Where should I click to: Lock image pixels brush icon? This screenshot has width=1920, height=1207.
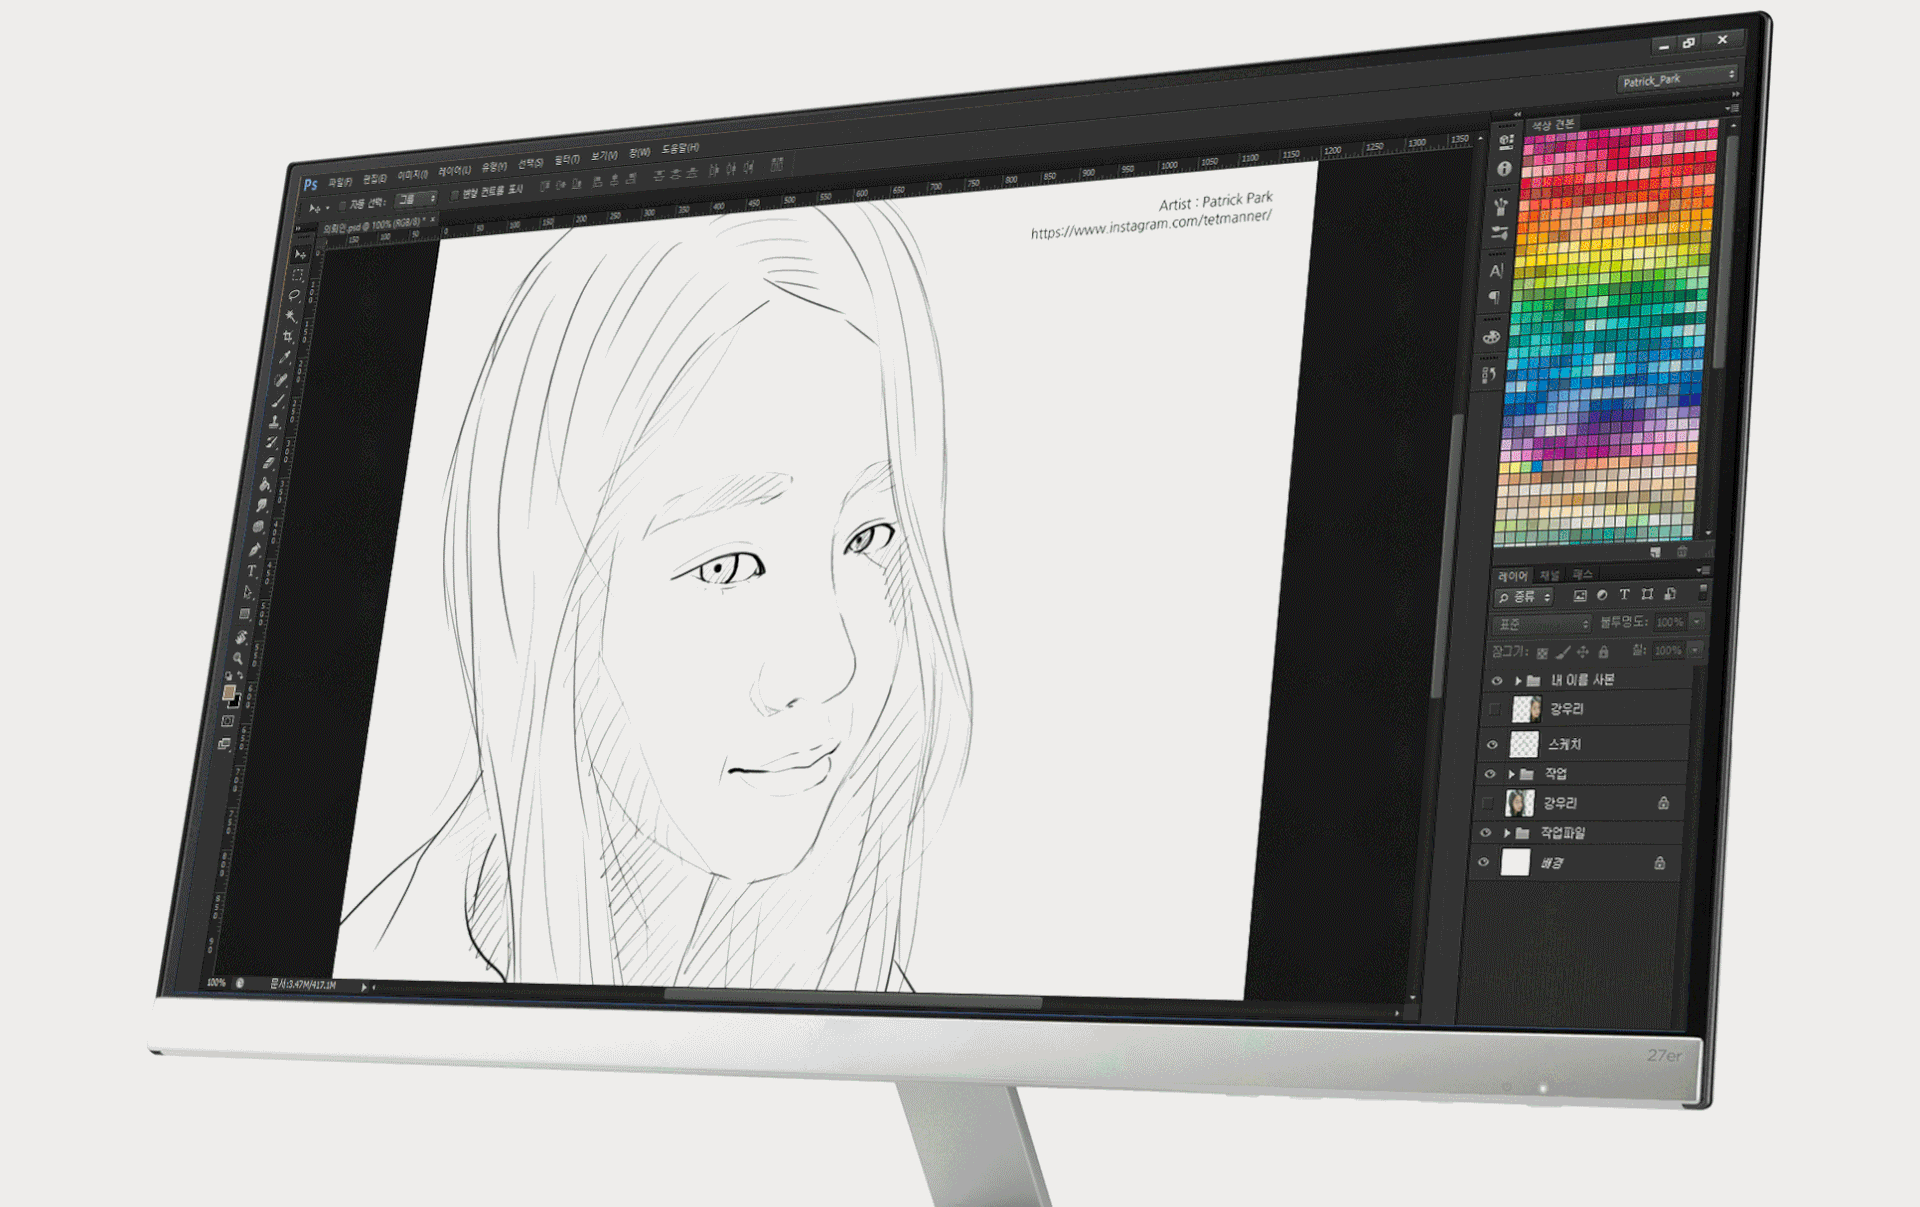click(1563, 652)
